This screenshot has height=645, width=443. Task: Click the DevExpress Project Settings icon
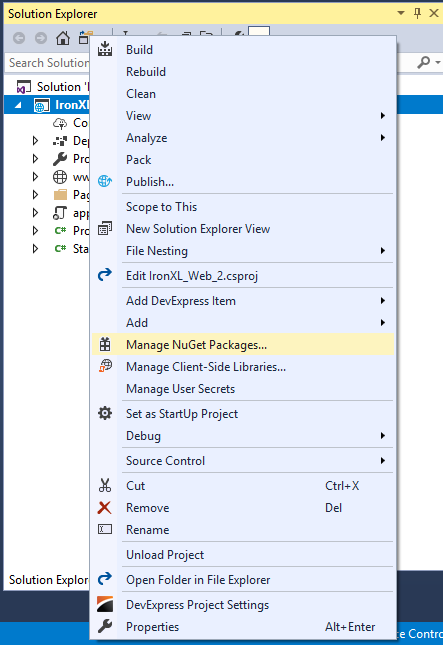click(x=105, y=604)
